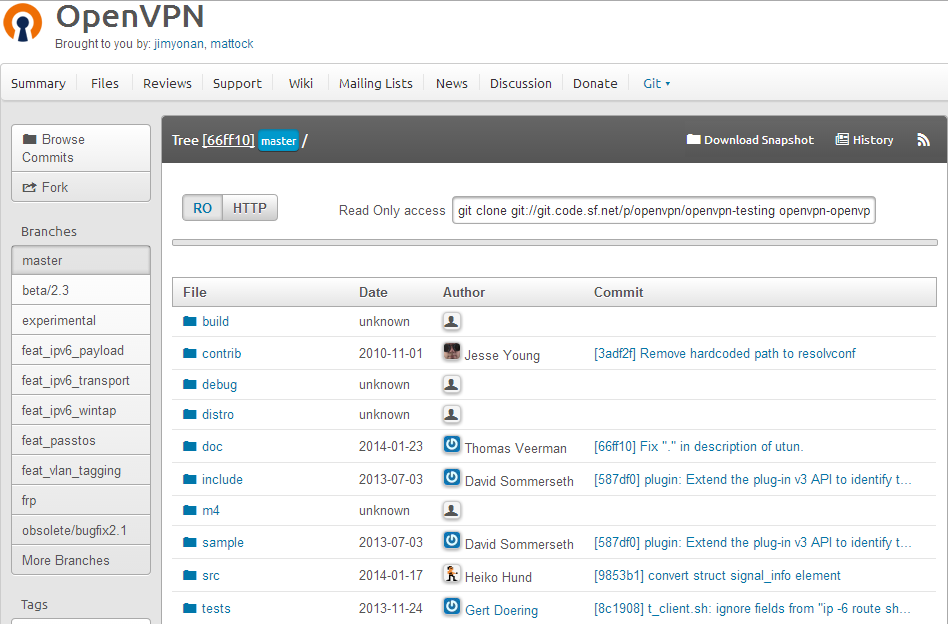View the History page
The width and height of the screenshot is (948, 624).
point(865,140)
